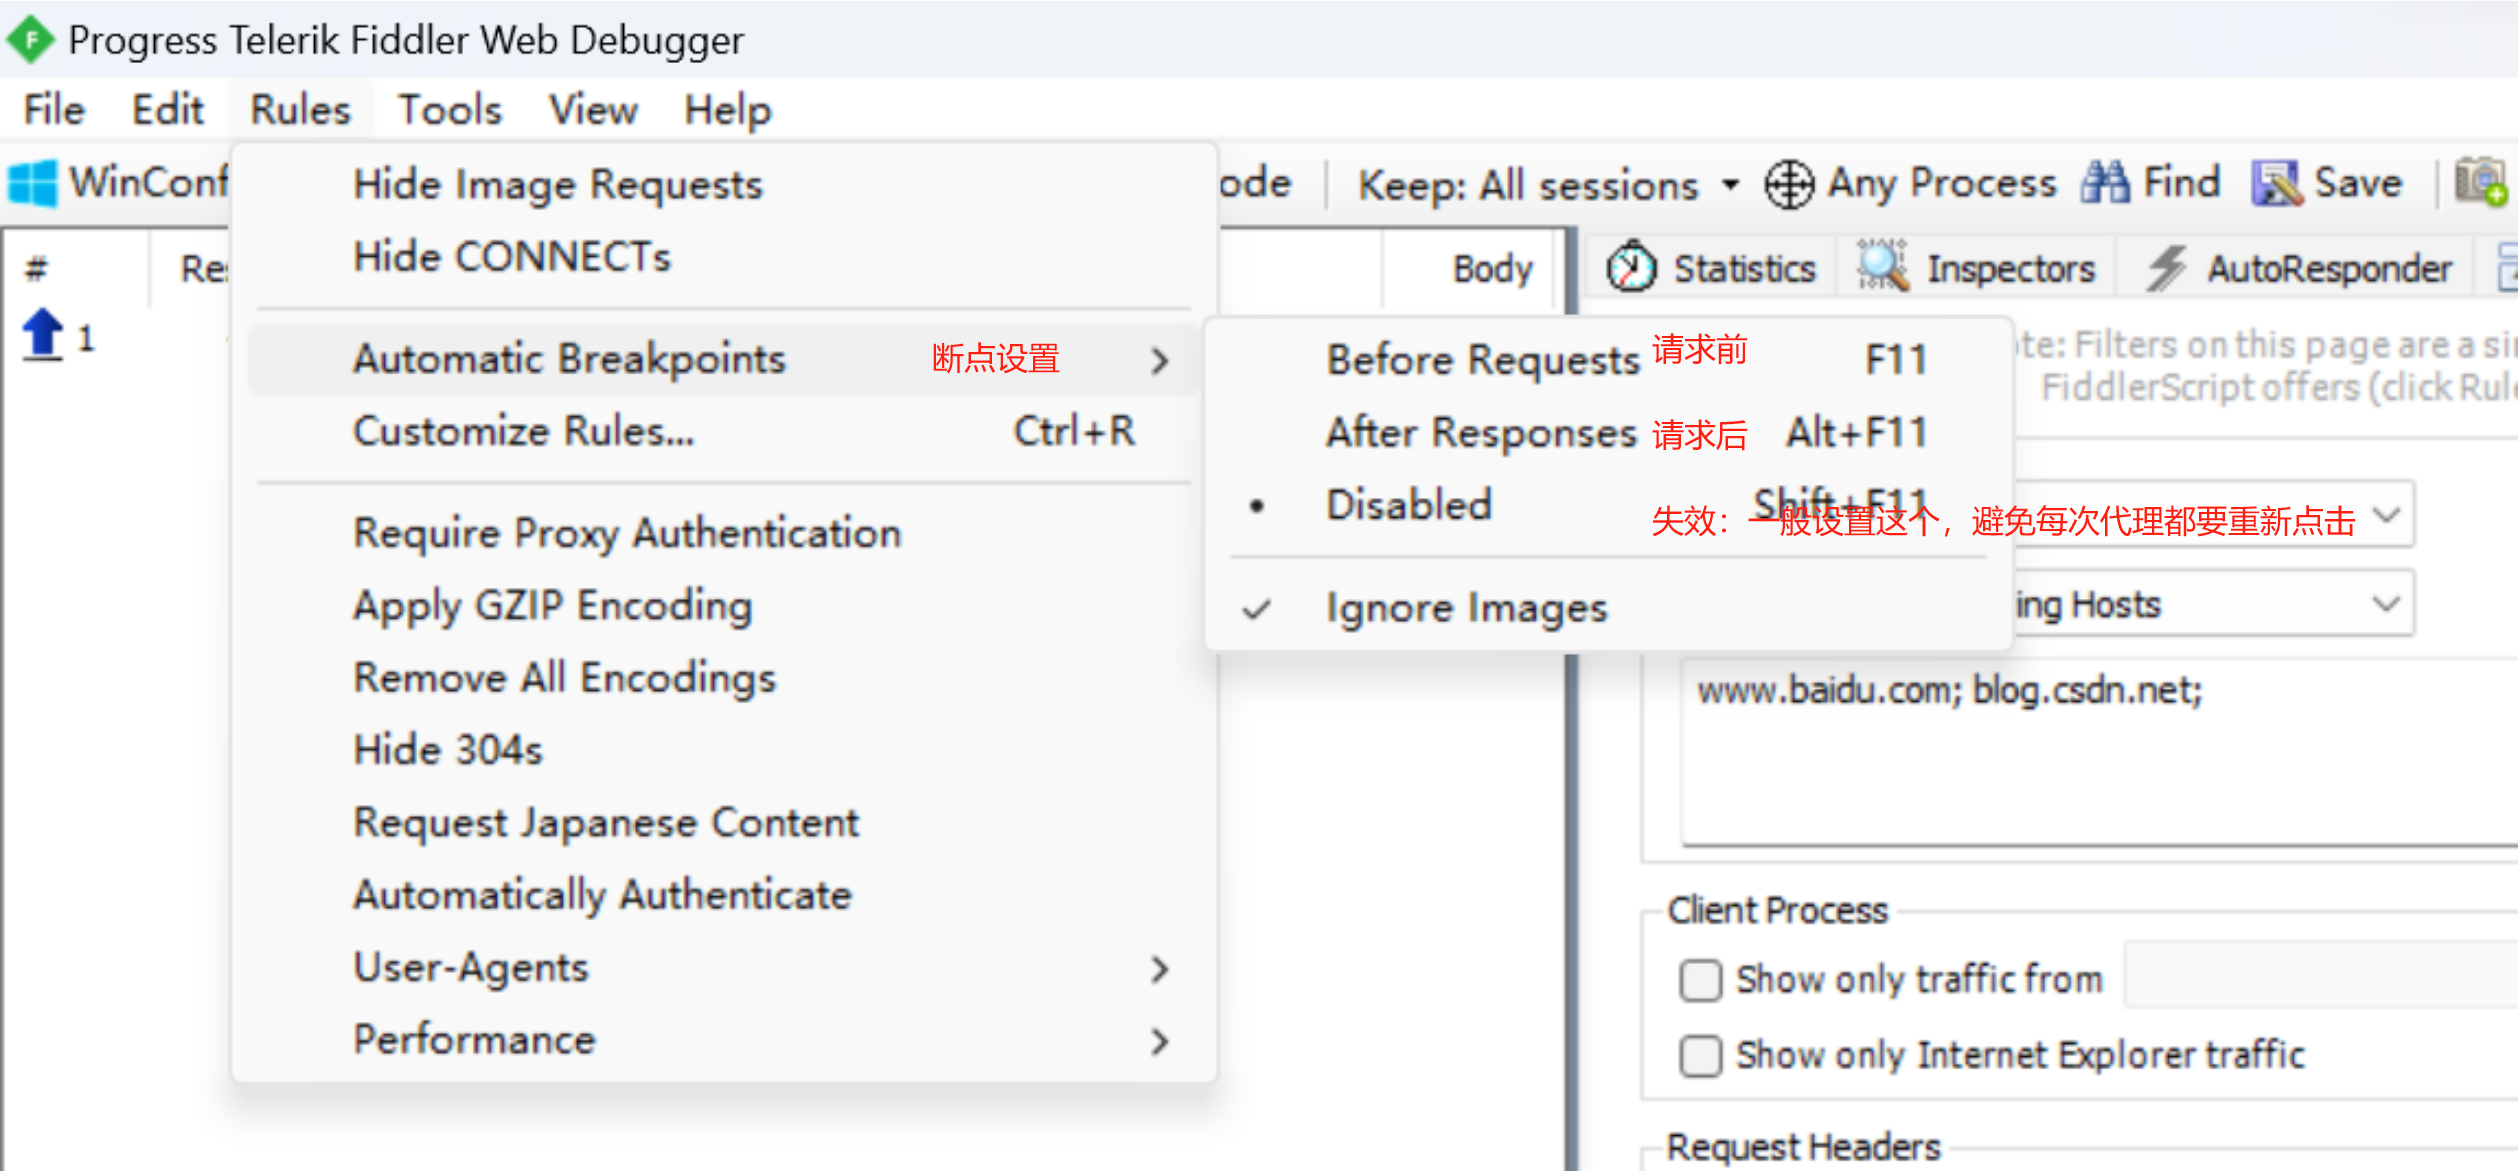This screenshot has width=2518, height=1171.
Task: Click the camera screenshot icon
Action: pyautogui.click(x=2480, y=182)
